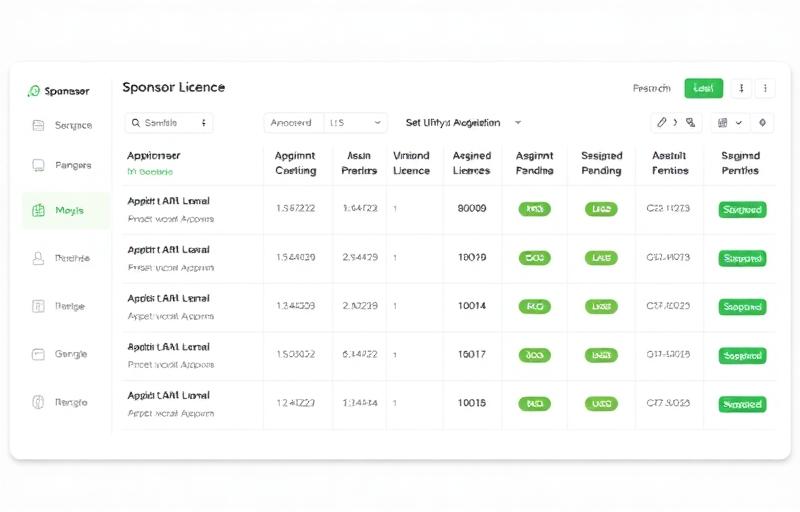
Task: Open applicant name in 10019 row
Action: 168,250
